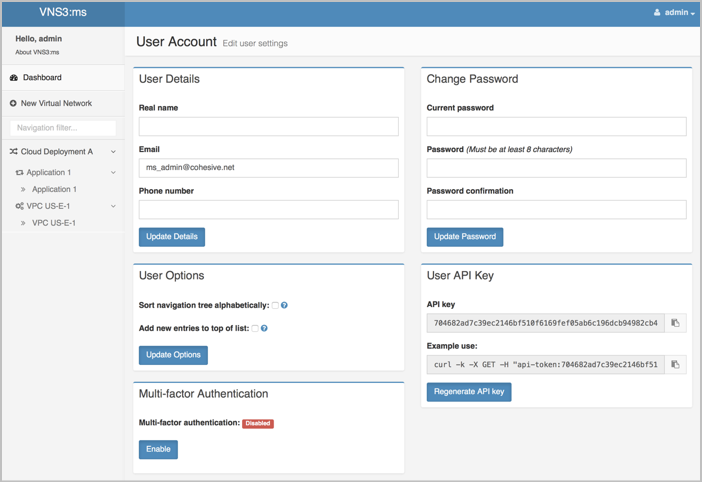
Task: Collapse the Cloud Deployment A chevron
Action: point(113,152)
